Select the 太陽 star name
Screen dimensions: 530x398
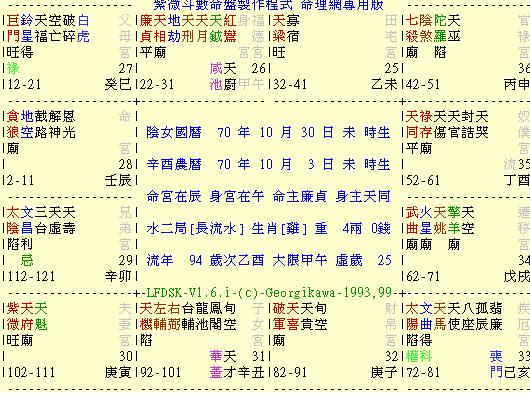point(412,317)
